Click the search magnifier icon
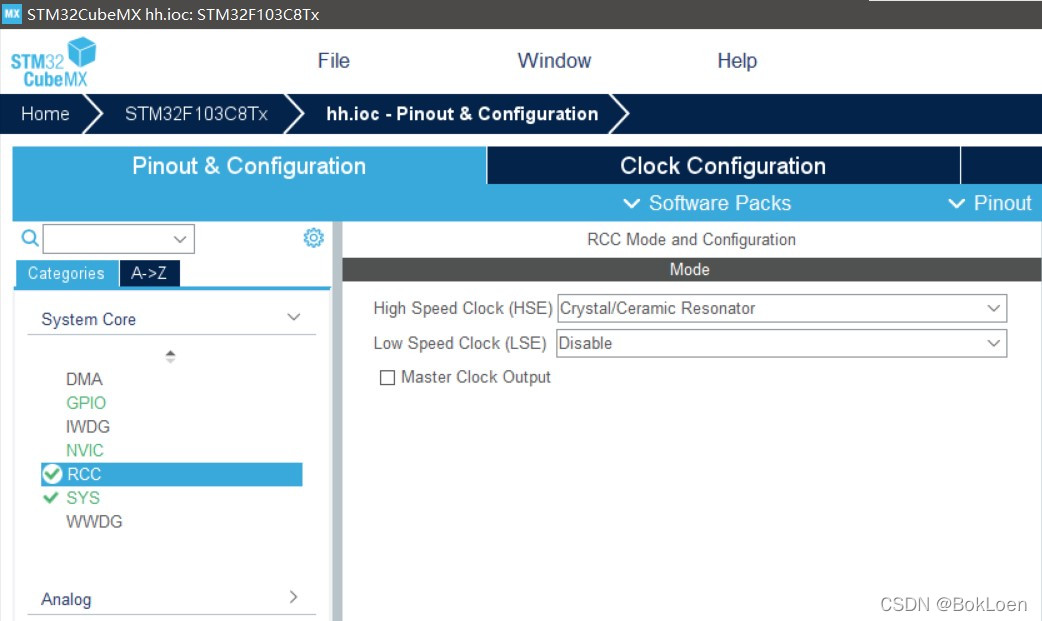The width and height of the screenshot is (1042, 621). [x=29, y=237]
